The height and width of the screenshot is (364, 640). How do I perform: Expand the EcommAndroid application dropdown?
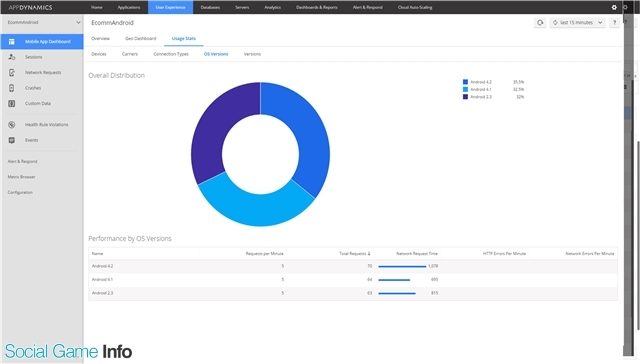pos(42,22)
